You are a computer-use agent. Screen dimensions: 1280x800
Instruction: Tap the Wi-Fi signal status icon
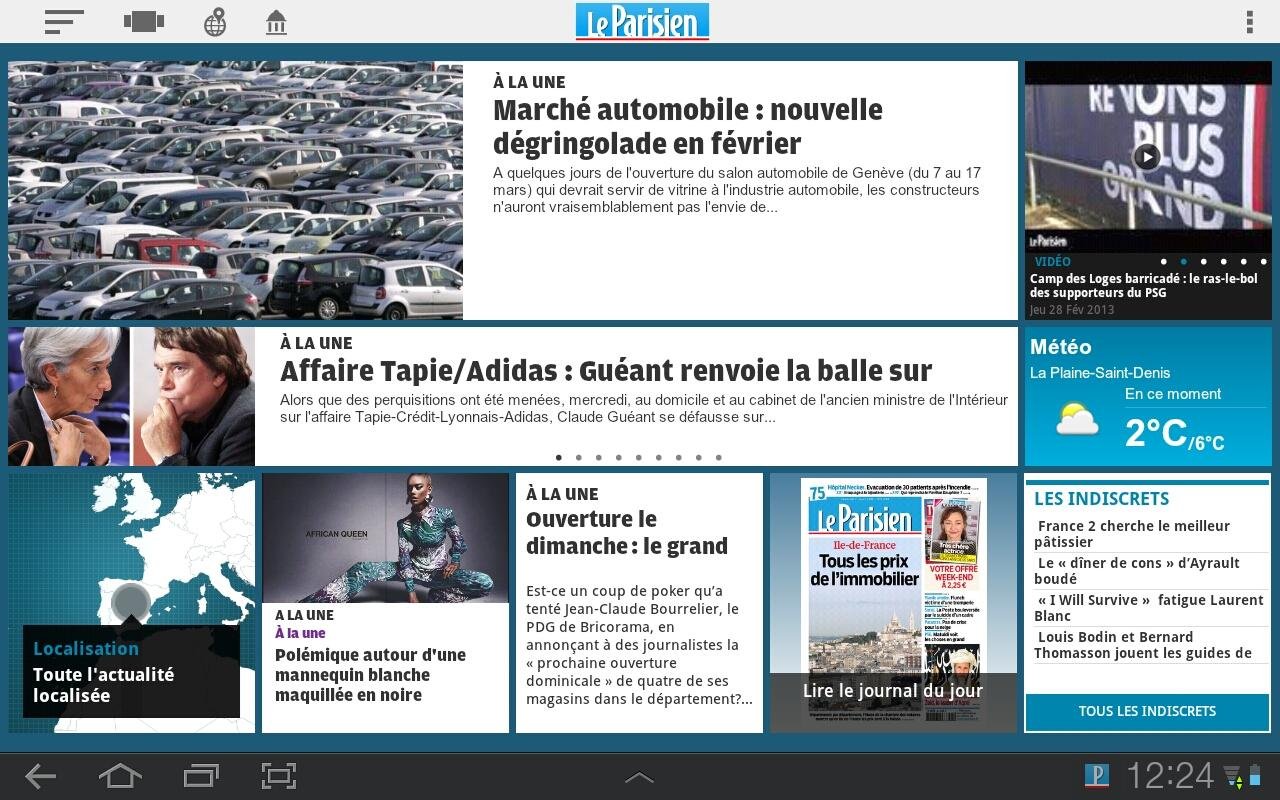pyautogui.click(x=1232, y=776)
